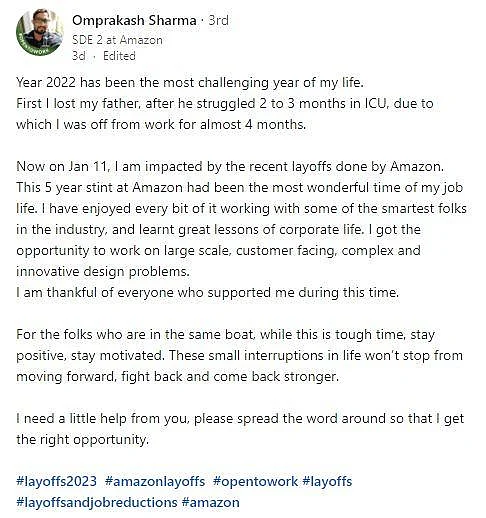This screenshot has width=486, height=518.
Task: Click the Omprakash Sharma author name
Action: (x=134, y=20)
